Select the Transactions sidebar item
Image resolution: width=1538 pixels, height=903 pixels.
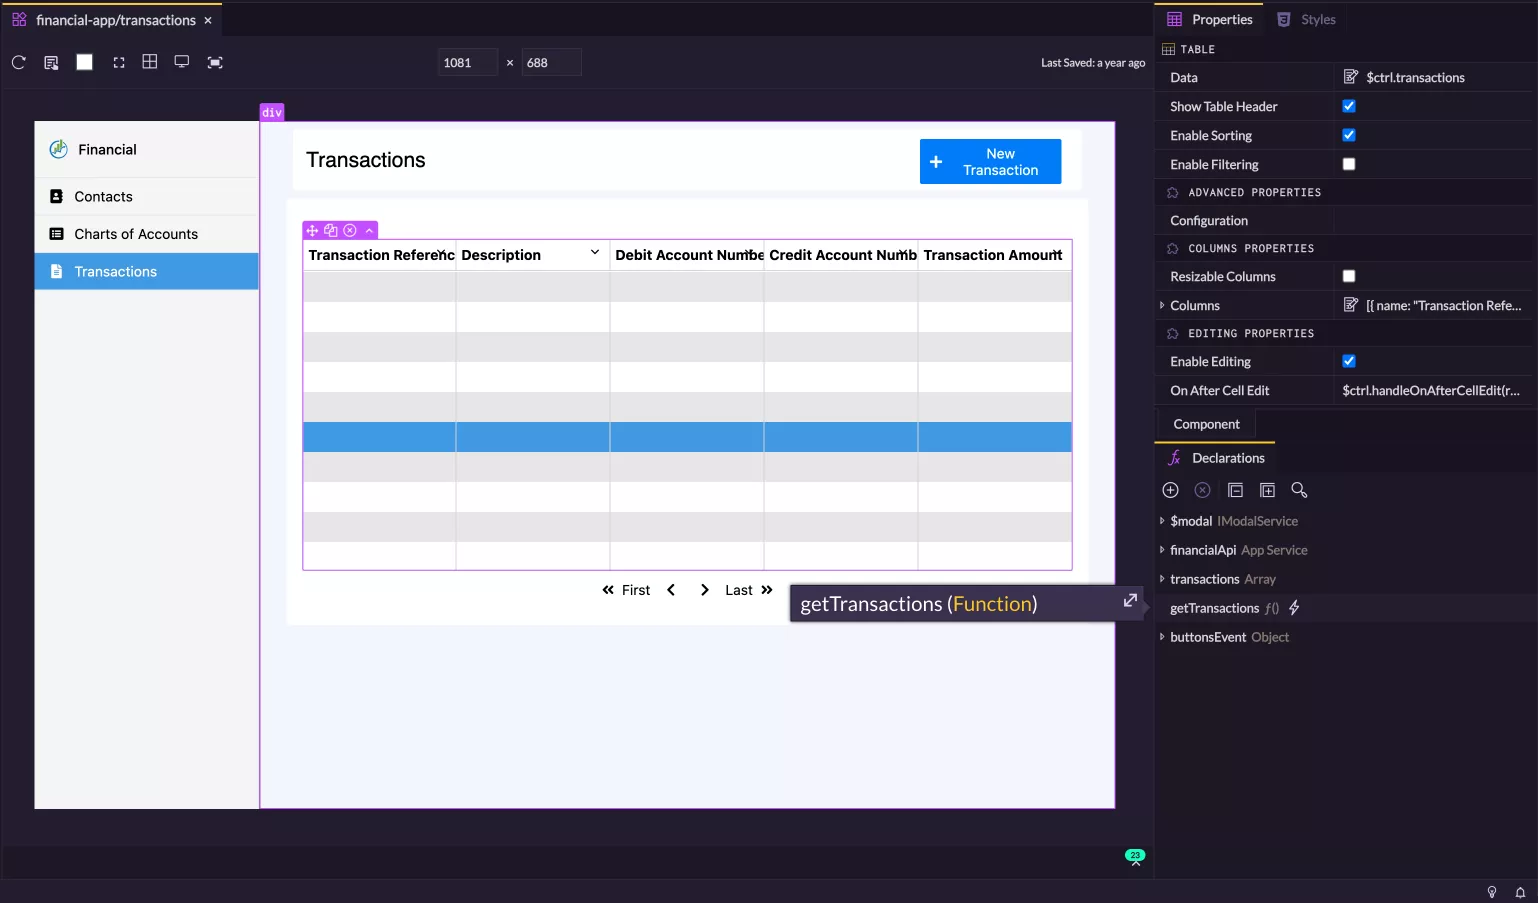click(146, 272)
